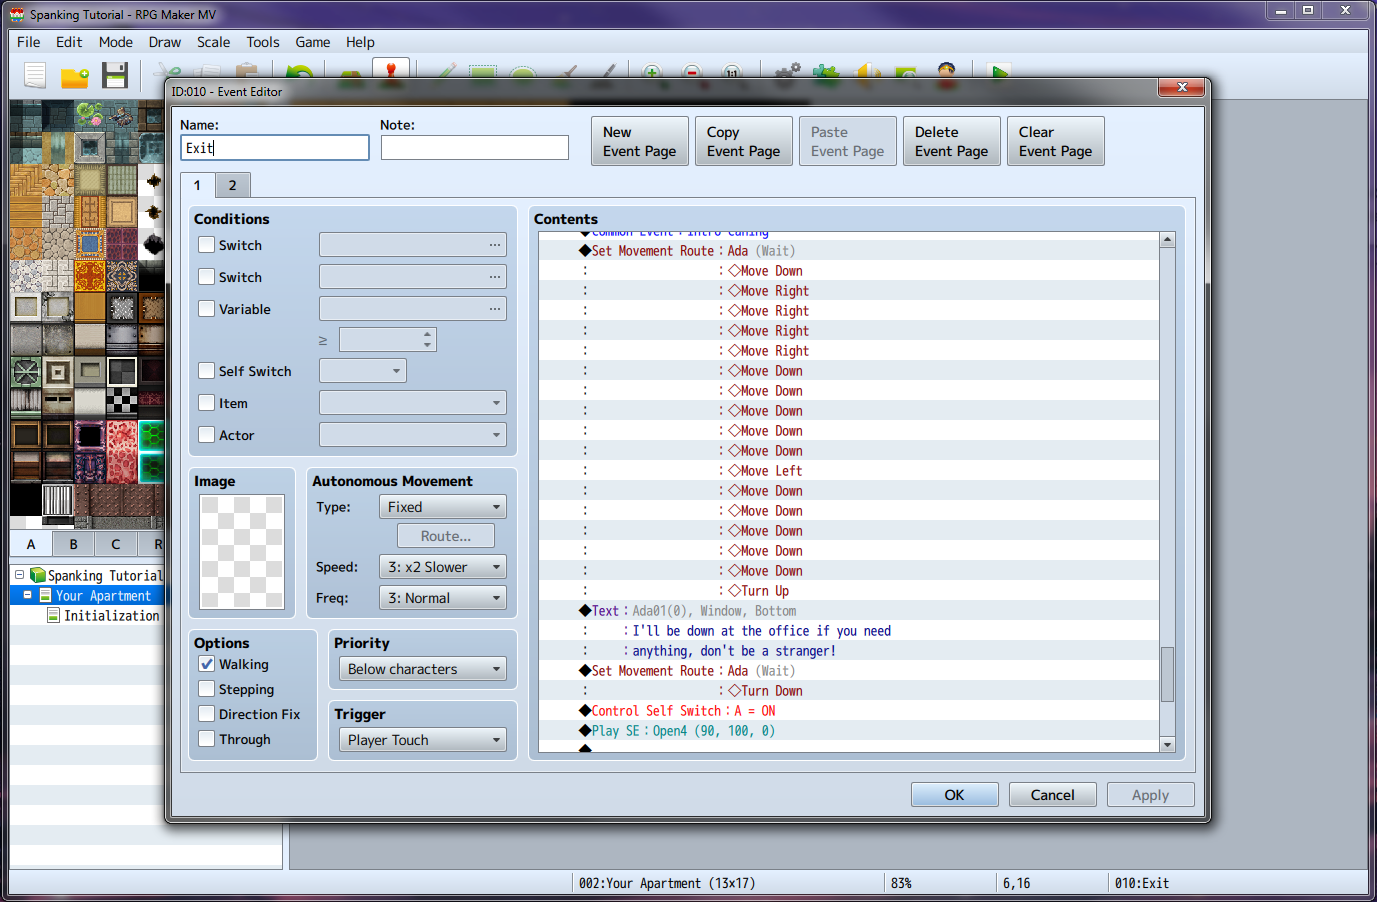Click the Cancel button
The width and height of the screenshot is (1377, 902).
point(1053,795)
